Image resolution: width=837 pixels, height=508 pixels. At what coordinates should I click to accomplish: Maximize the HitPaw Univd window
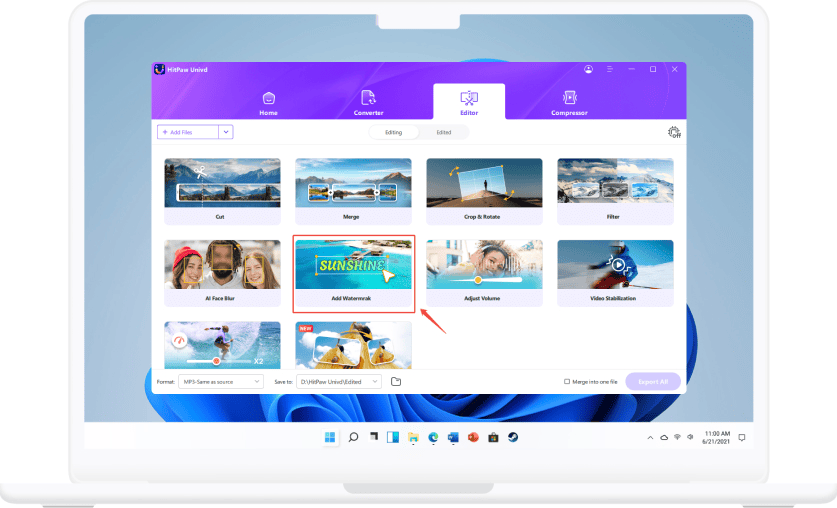pos(653,69)
